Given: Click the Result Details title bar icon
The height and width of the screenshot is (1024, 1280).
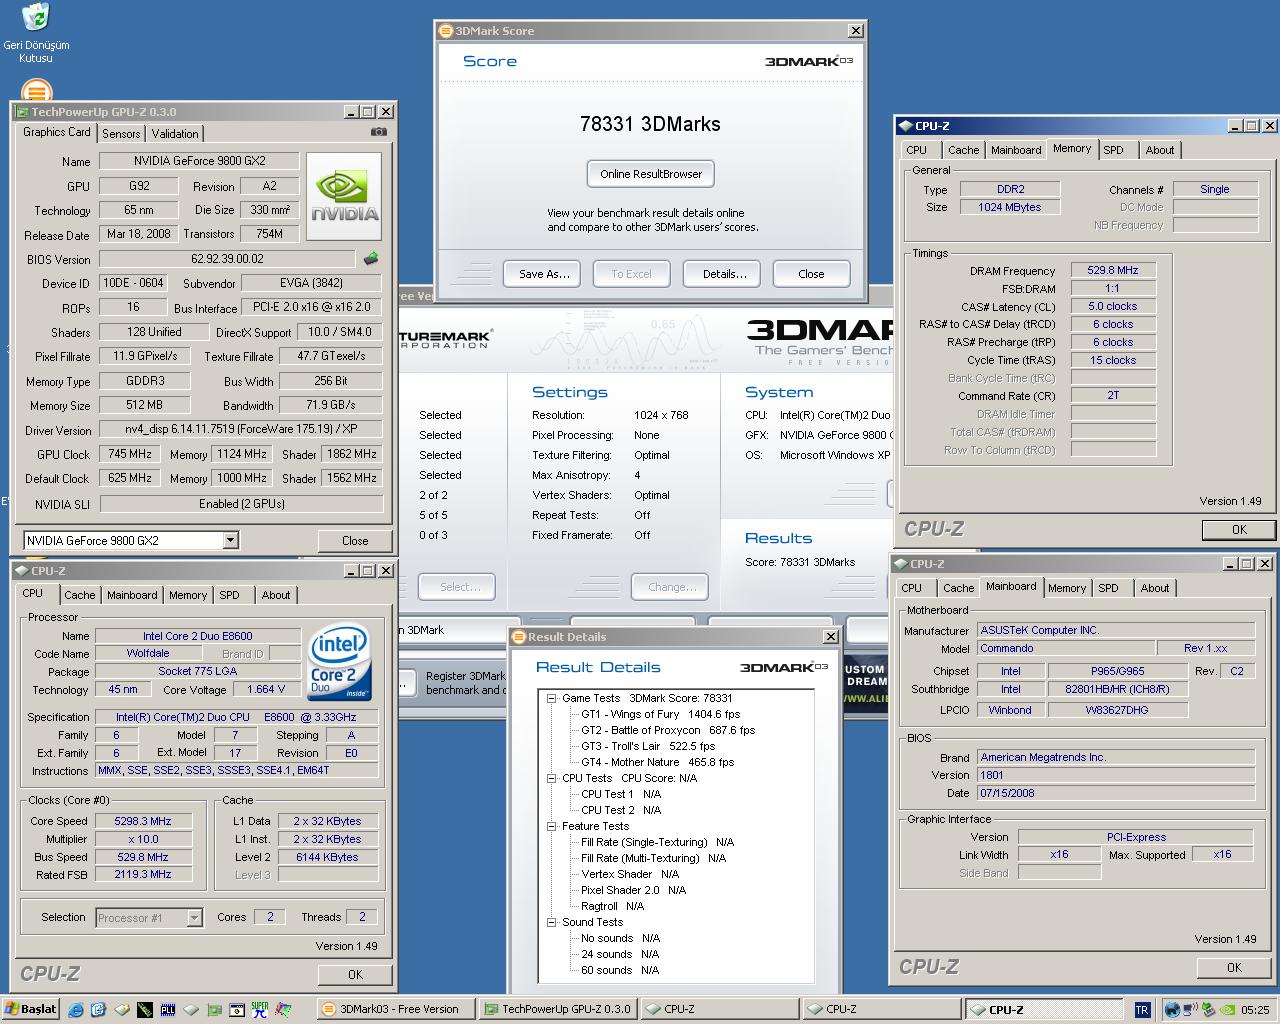Looking at the screenshot, I should [x=520, y=637].
